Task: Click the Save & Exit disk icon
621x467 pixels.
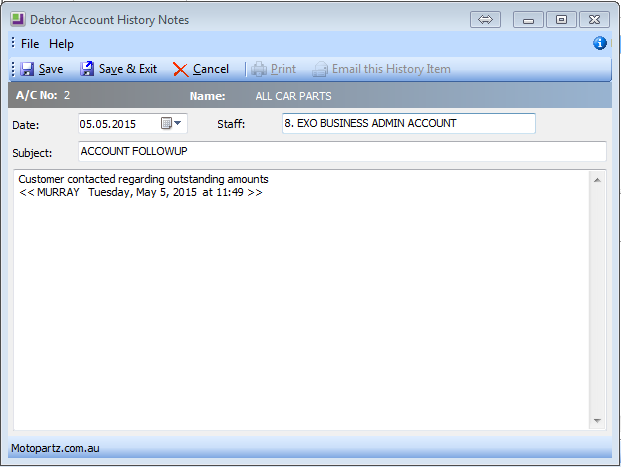Action: pyautogui.click(x=87, y=69)
